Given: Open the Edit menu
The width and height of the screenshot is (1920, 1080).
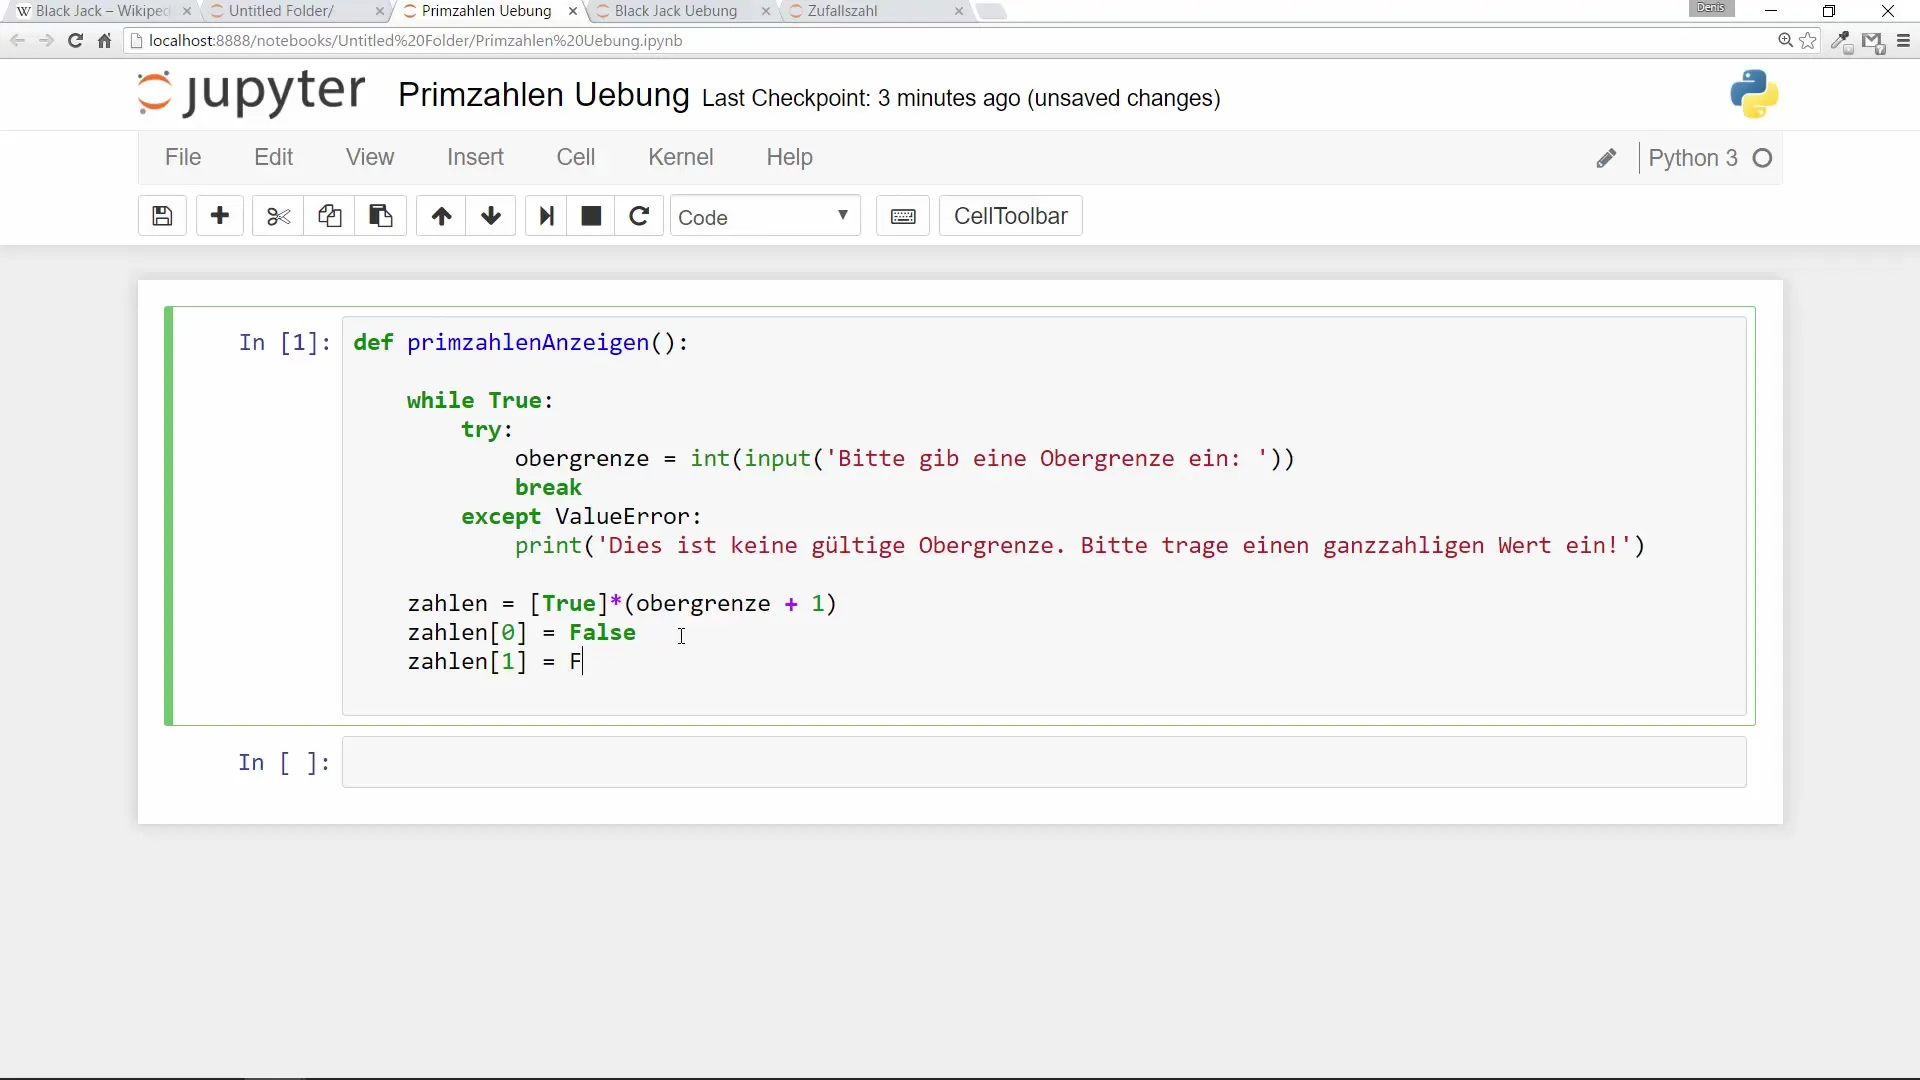Looking at the screenshot, I should (x=273, y=157).
